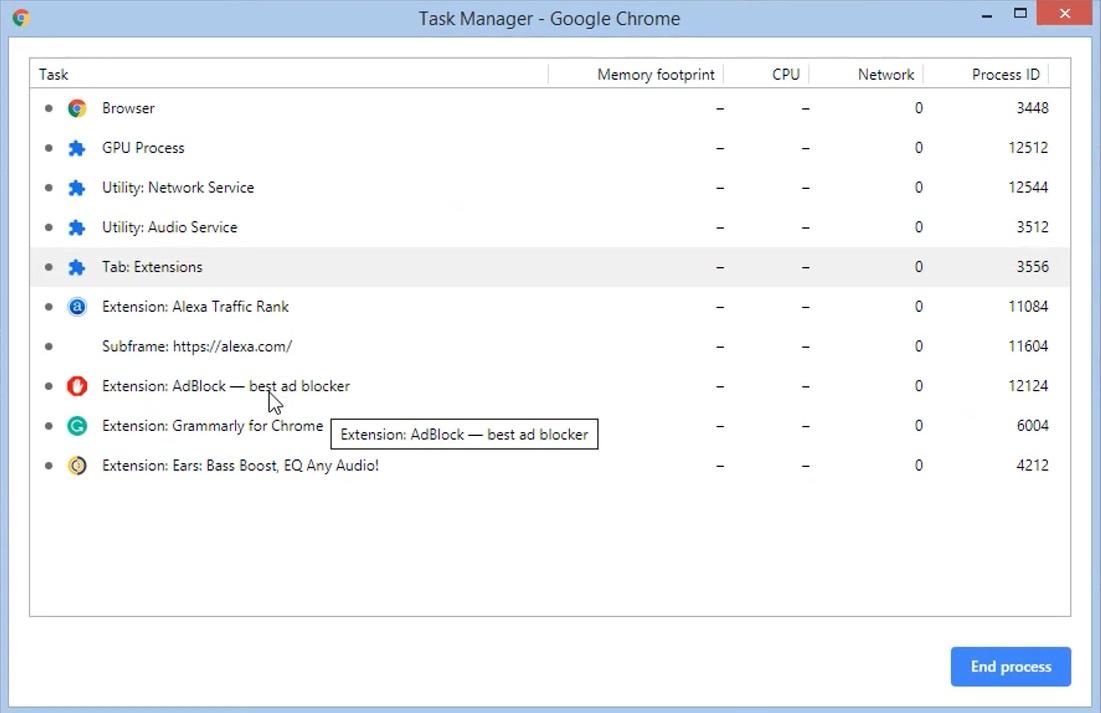Select Extension: Grammarly for Chrome task

click(550, 426)
